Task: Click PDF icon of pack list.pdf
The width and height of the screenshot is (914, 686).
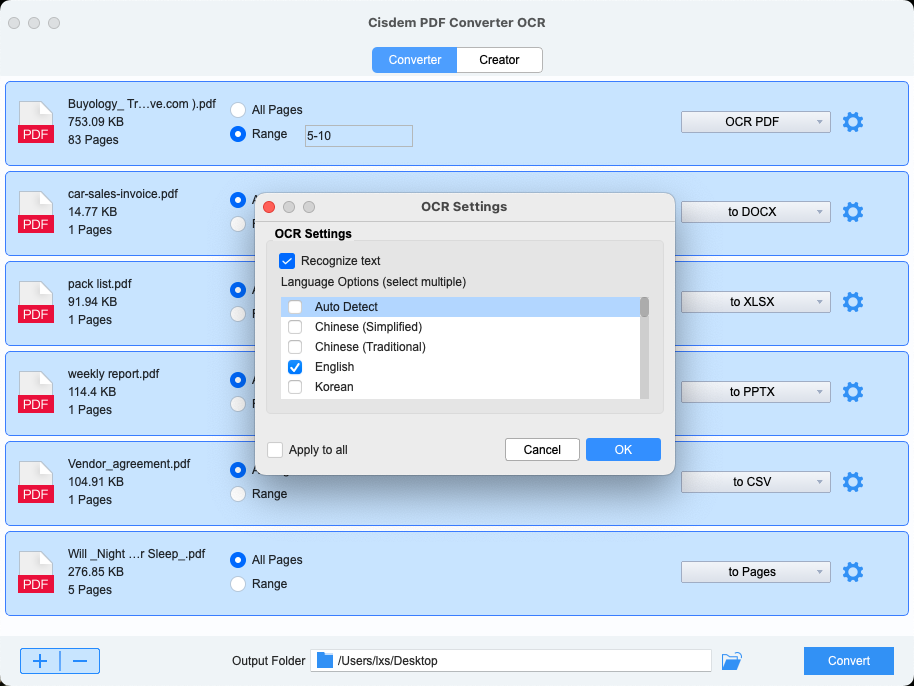Action: (36, 302)
